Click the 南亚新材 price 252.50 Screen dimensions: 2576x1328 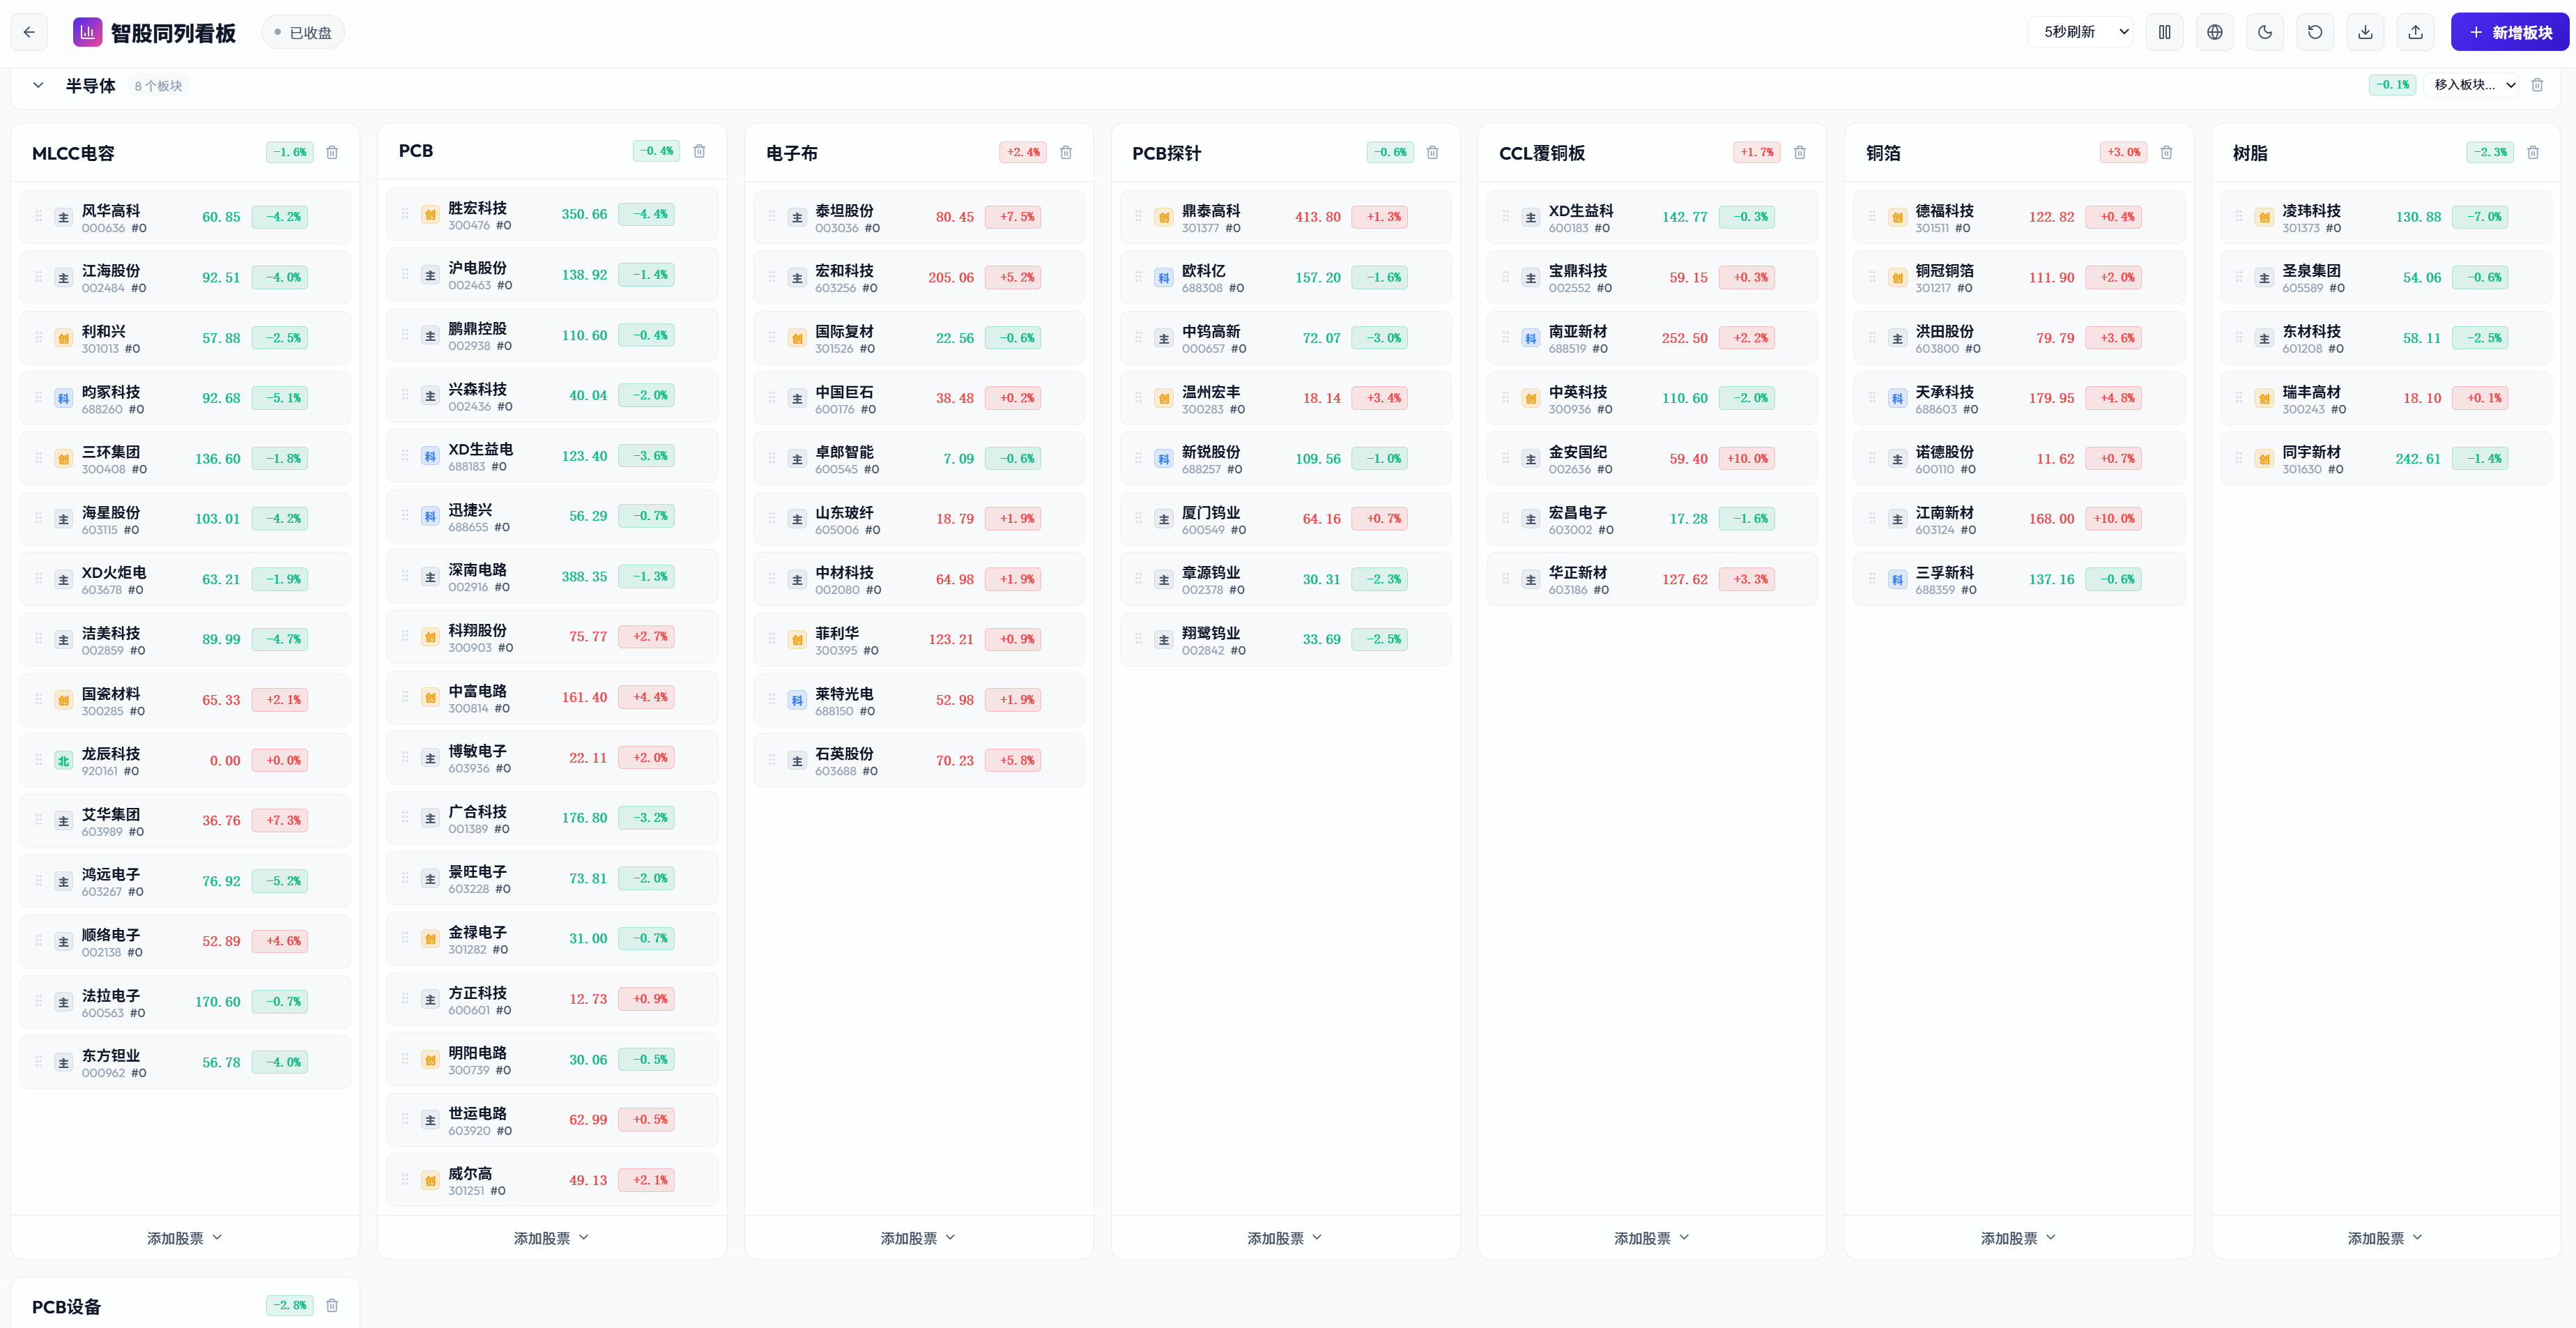click(1684, 338)
